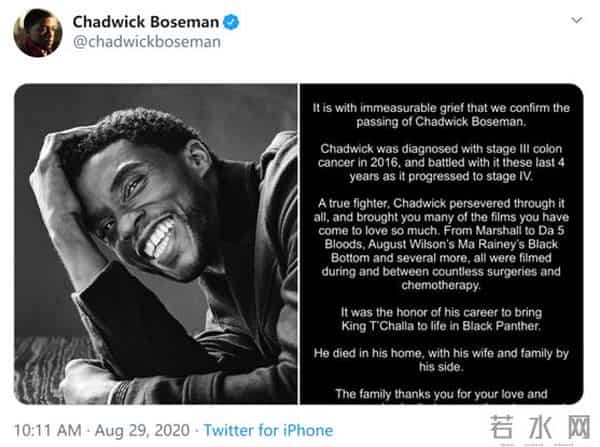Viewport: 600px width, 447px height.
Task: Click the "honor of his career" paragraph
Action: coord(441,319)
